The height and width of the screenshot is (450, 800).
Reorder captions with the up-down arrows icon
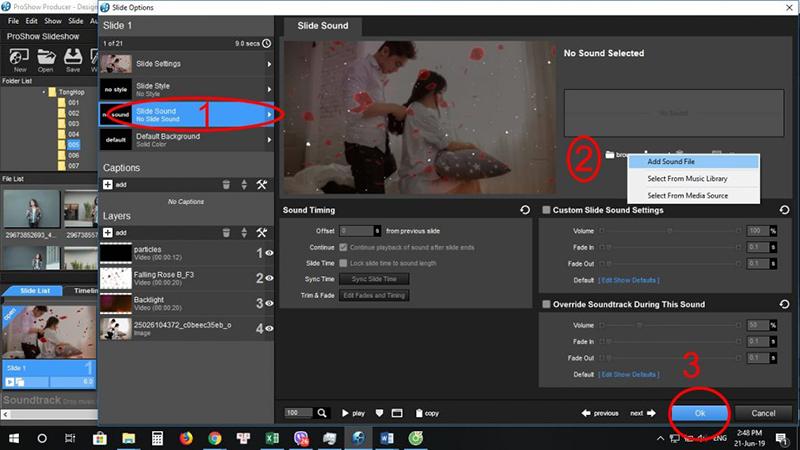pyautogui.click(x=244, y=185)
